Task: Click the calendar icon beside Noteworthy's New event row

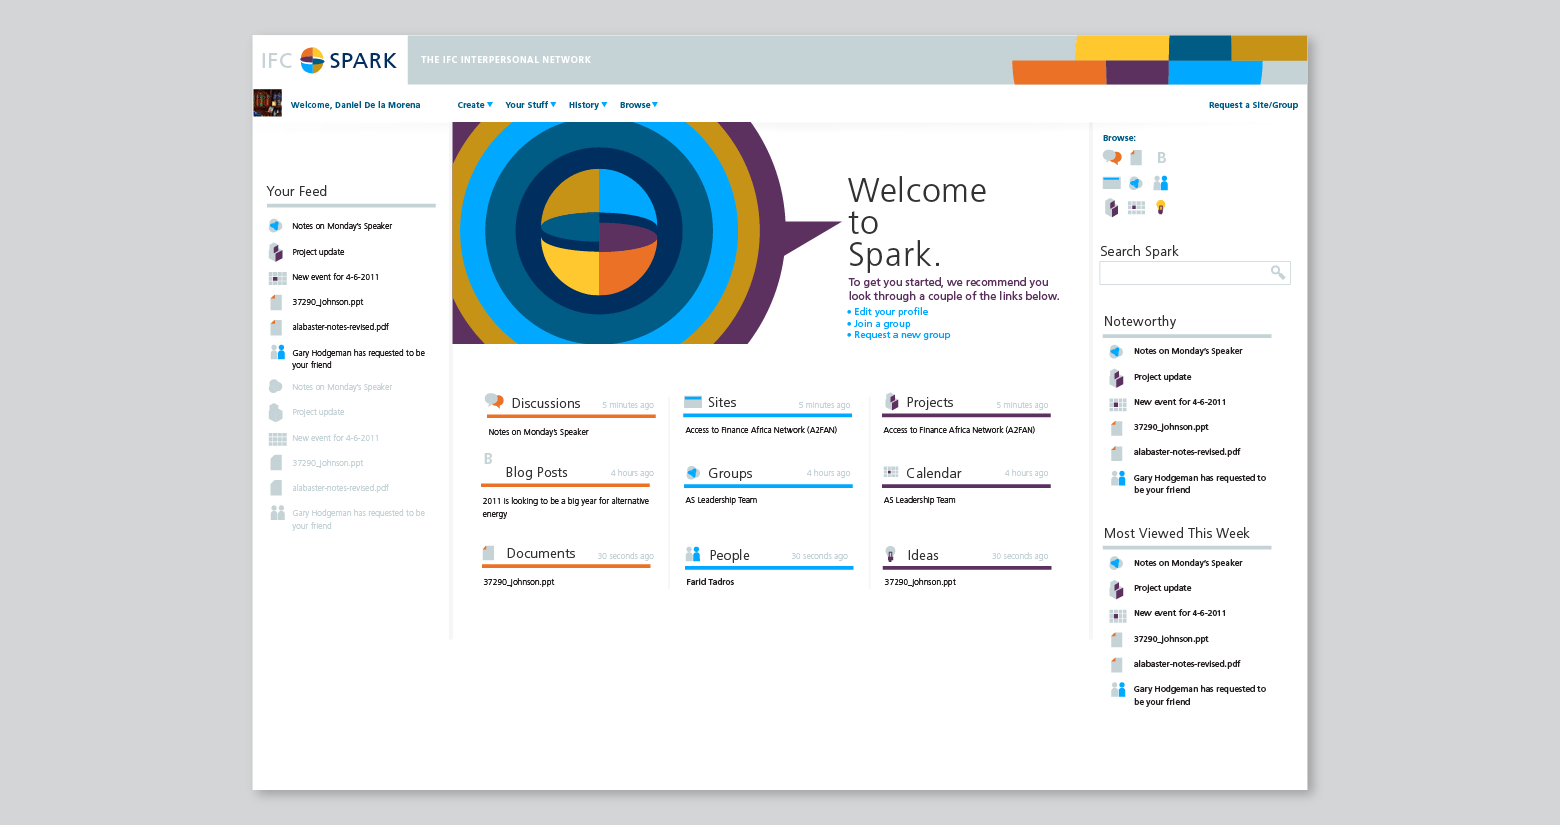Action: click(1118, 404)
